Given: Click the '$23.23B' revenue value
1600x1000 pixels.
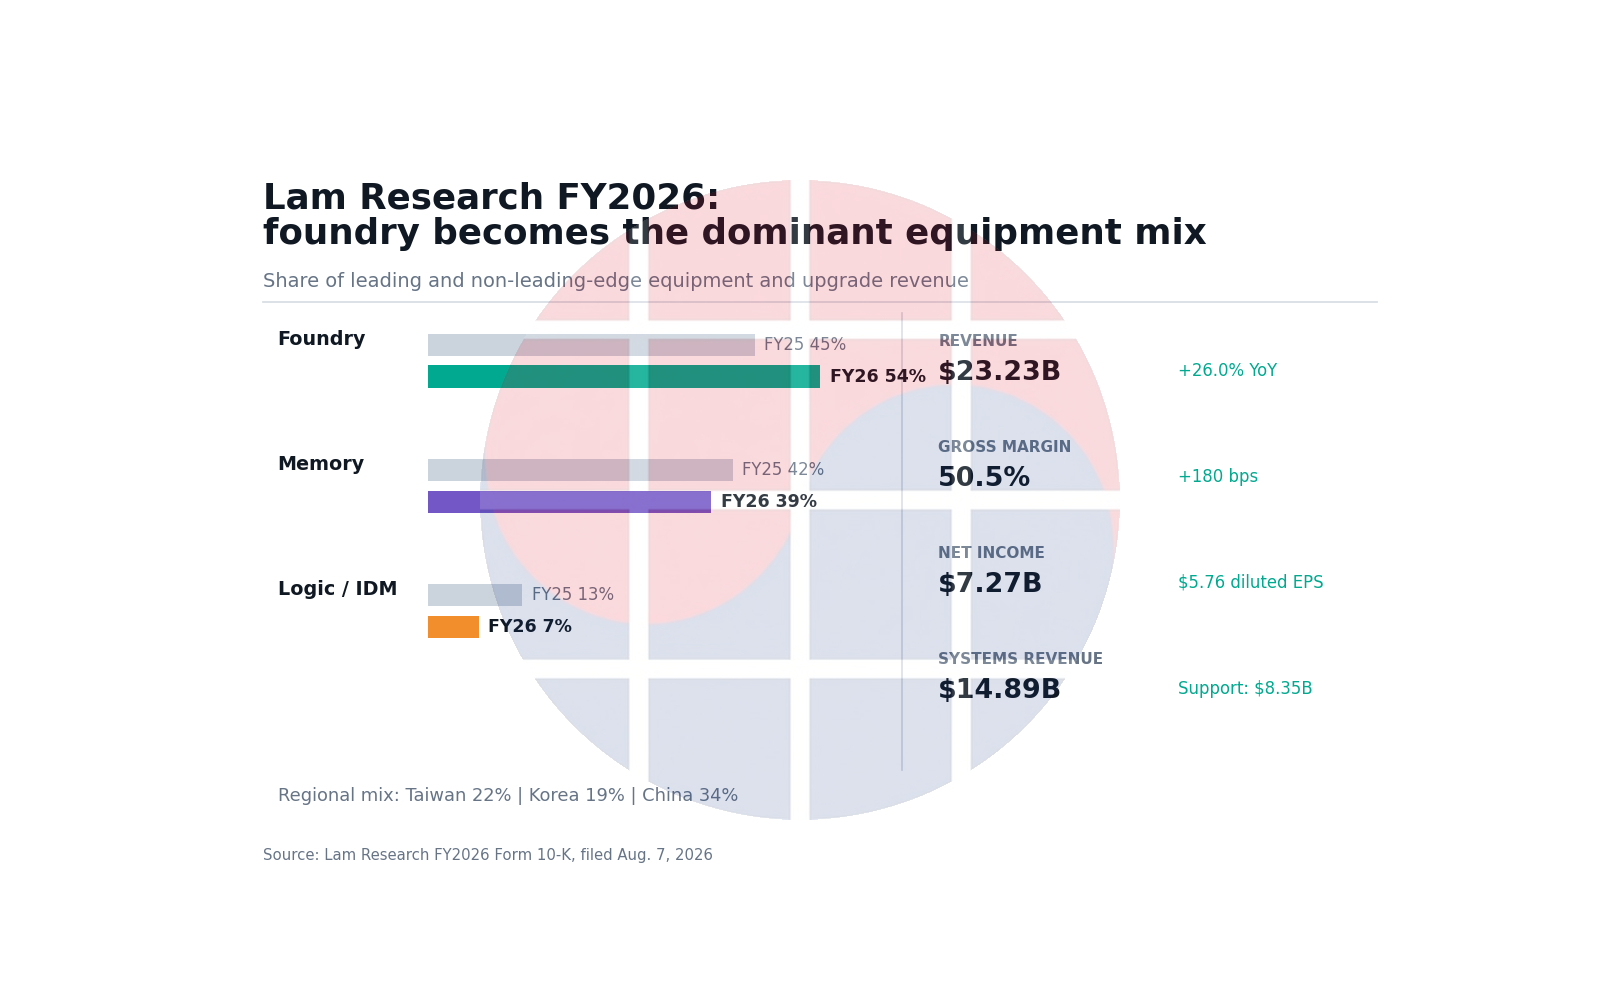Looking at the screenshot, I should click(x=999, y=372).
